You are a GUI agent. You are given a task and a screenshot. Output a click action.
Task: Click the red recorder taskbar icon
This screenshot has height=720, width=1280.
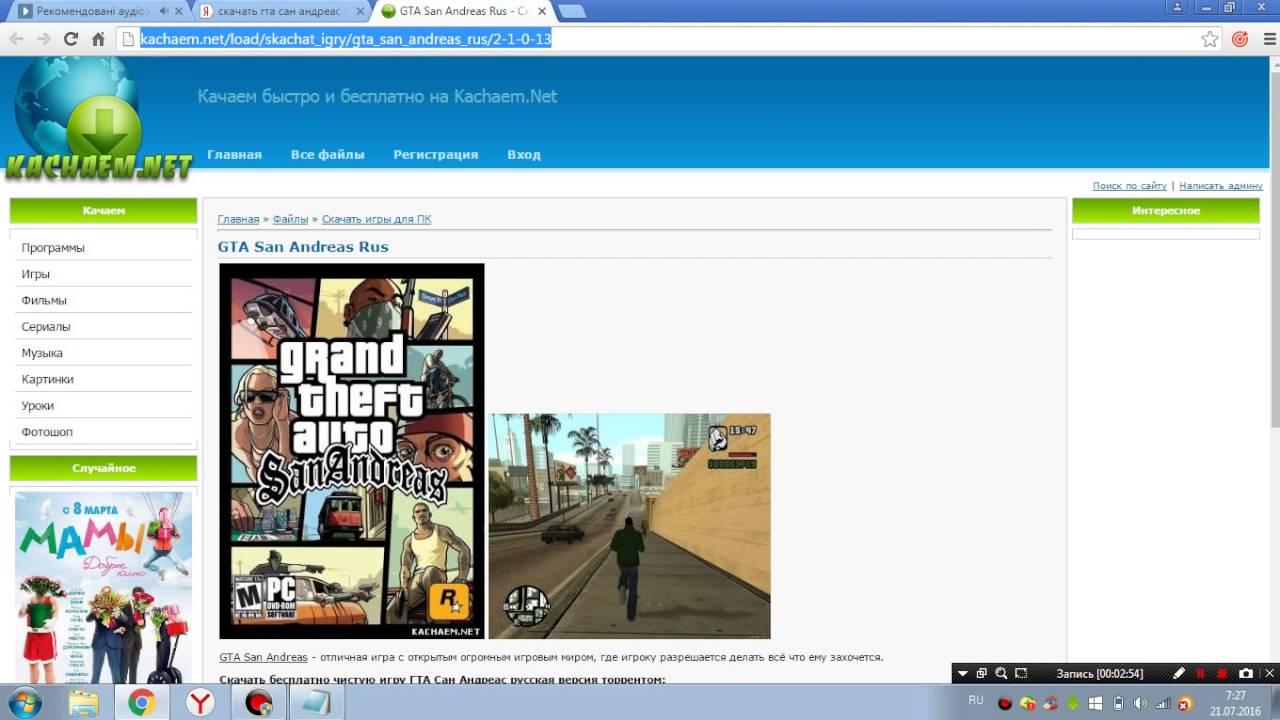(258, 703)
